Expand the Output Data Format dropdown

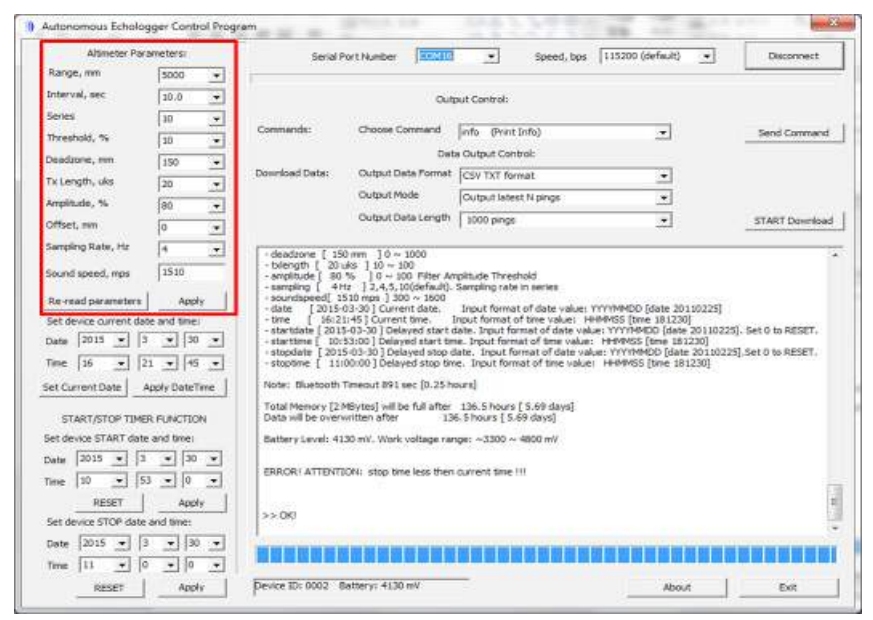(x=662, y=175)
